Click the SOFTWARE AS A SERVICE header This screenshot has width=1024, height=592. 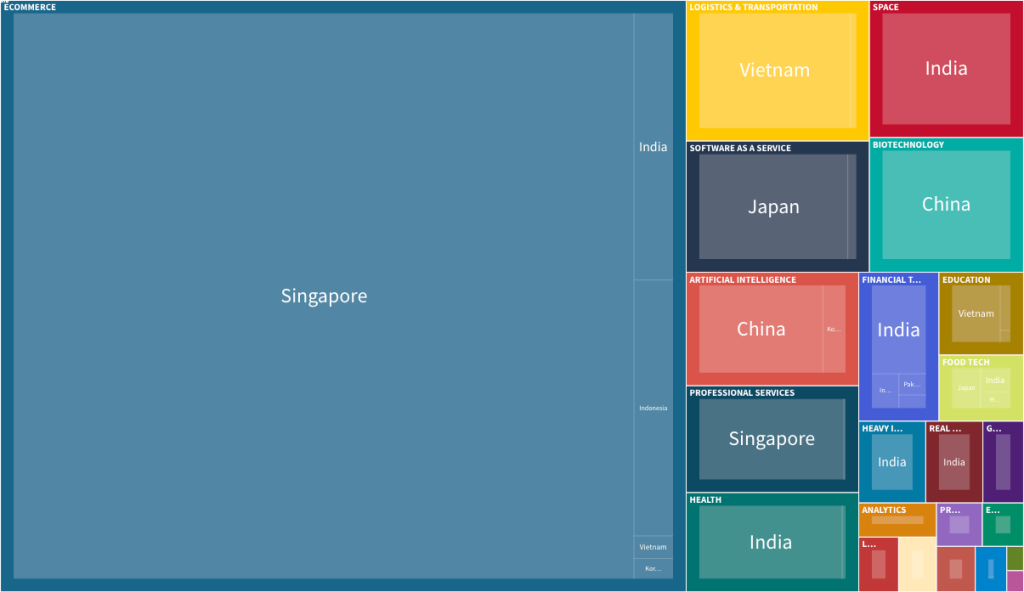click(x=740, y=148)
